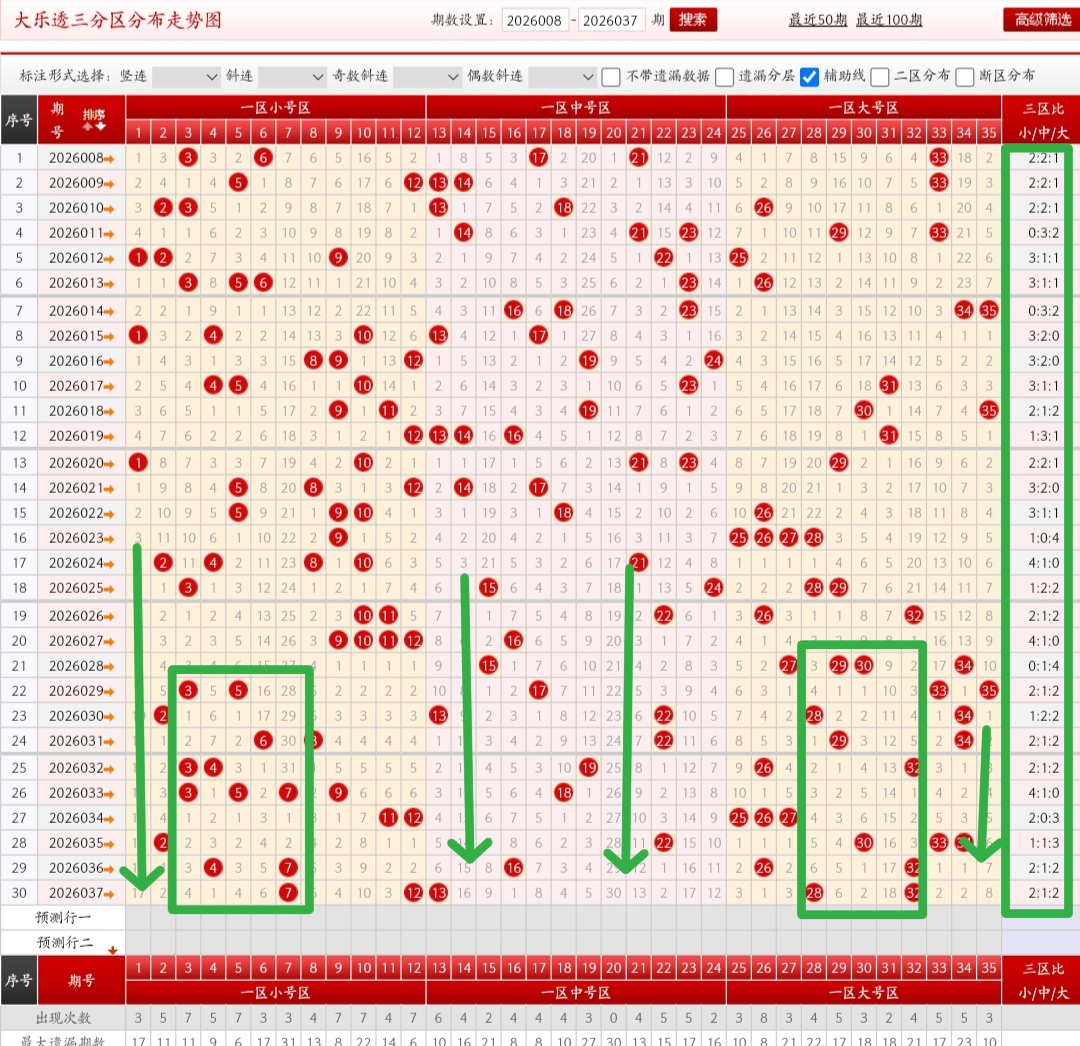Screen dimensions: 1080x1046
Task: Click the red ball 34 in row 2026014
Action: [x=964, y=311]
